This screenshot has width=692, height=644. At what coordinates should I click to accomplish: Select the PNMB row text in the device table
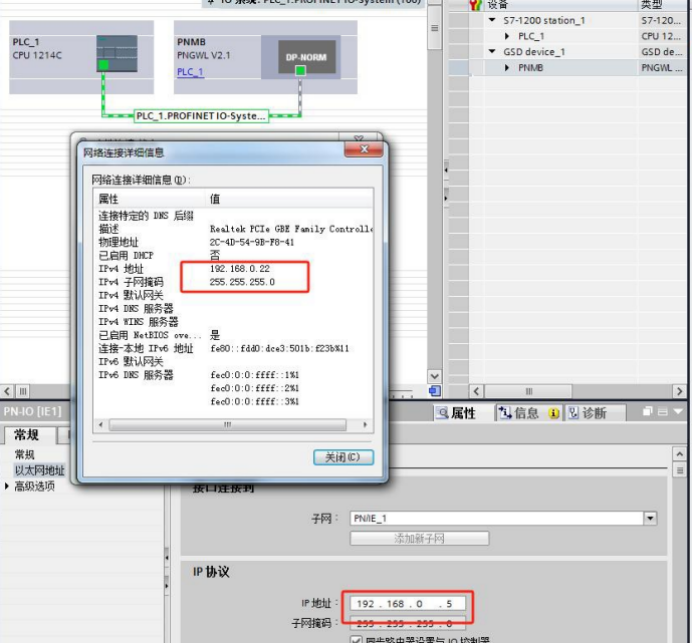point(530,68)
